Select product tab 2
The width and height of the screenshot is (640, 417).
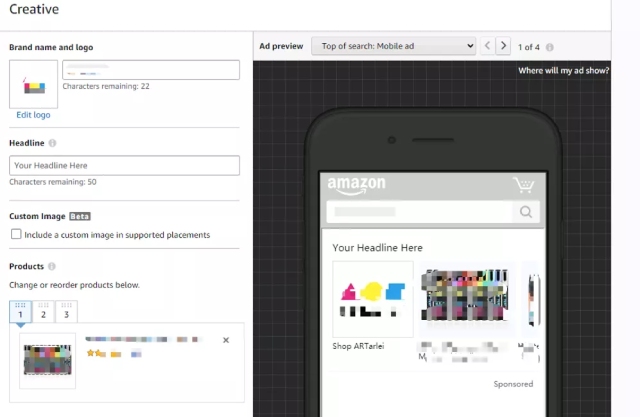point(43,311)
